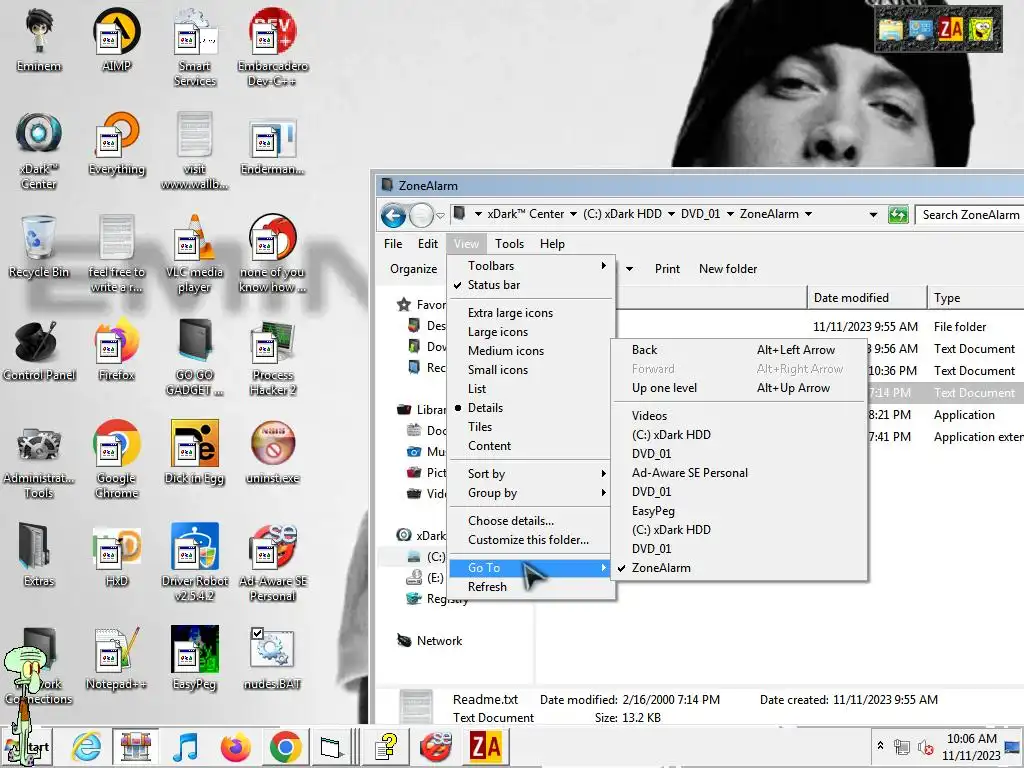
Task: Select the nudes.BAT desktop file
Action: click(x=272, y=658)
